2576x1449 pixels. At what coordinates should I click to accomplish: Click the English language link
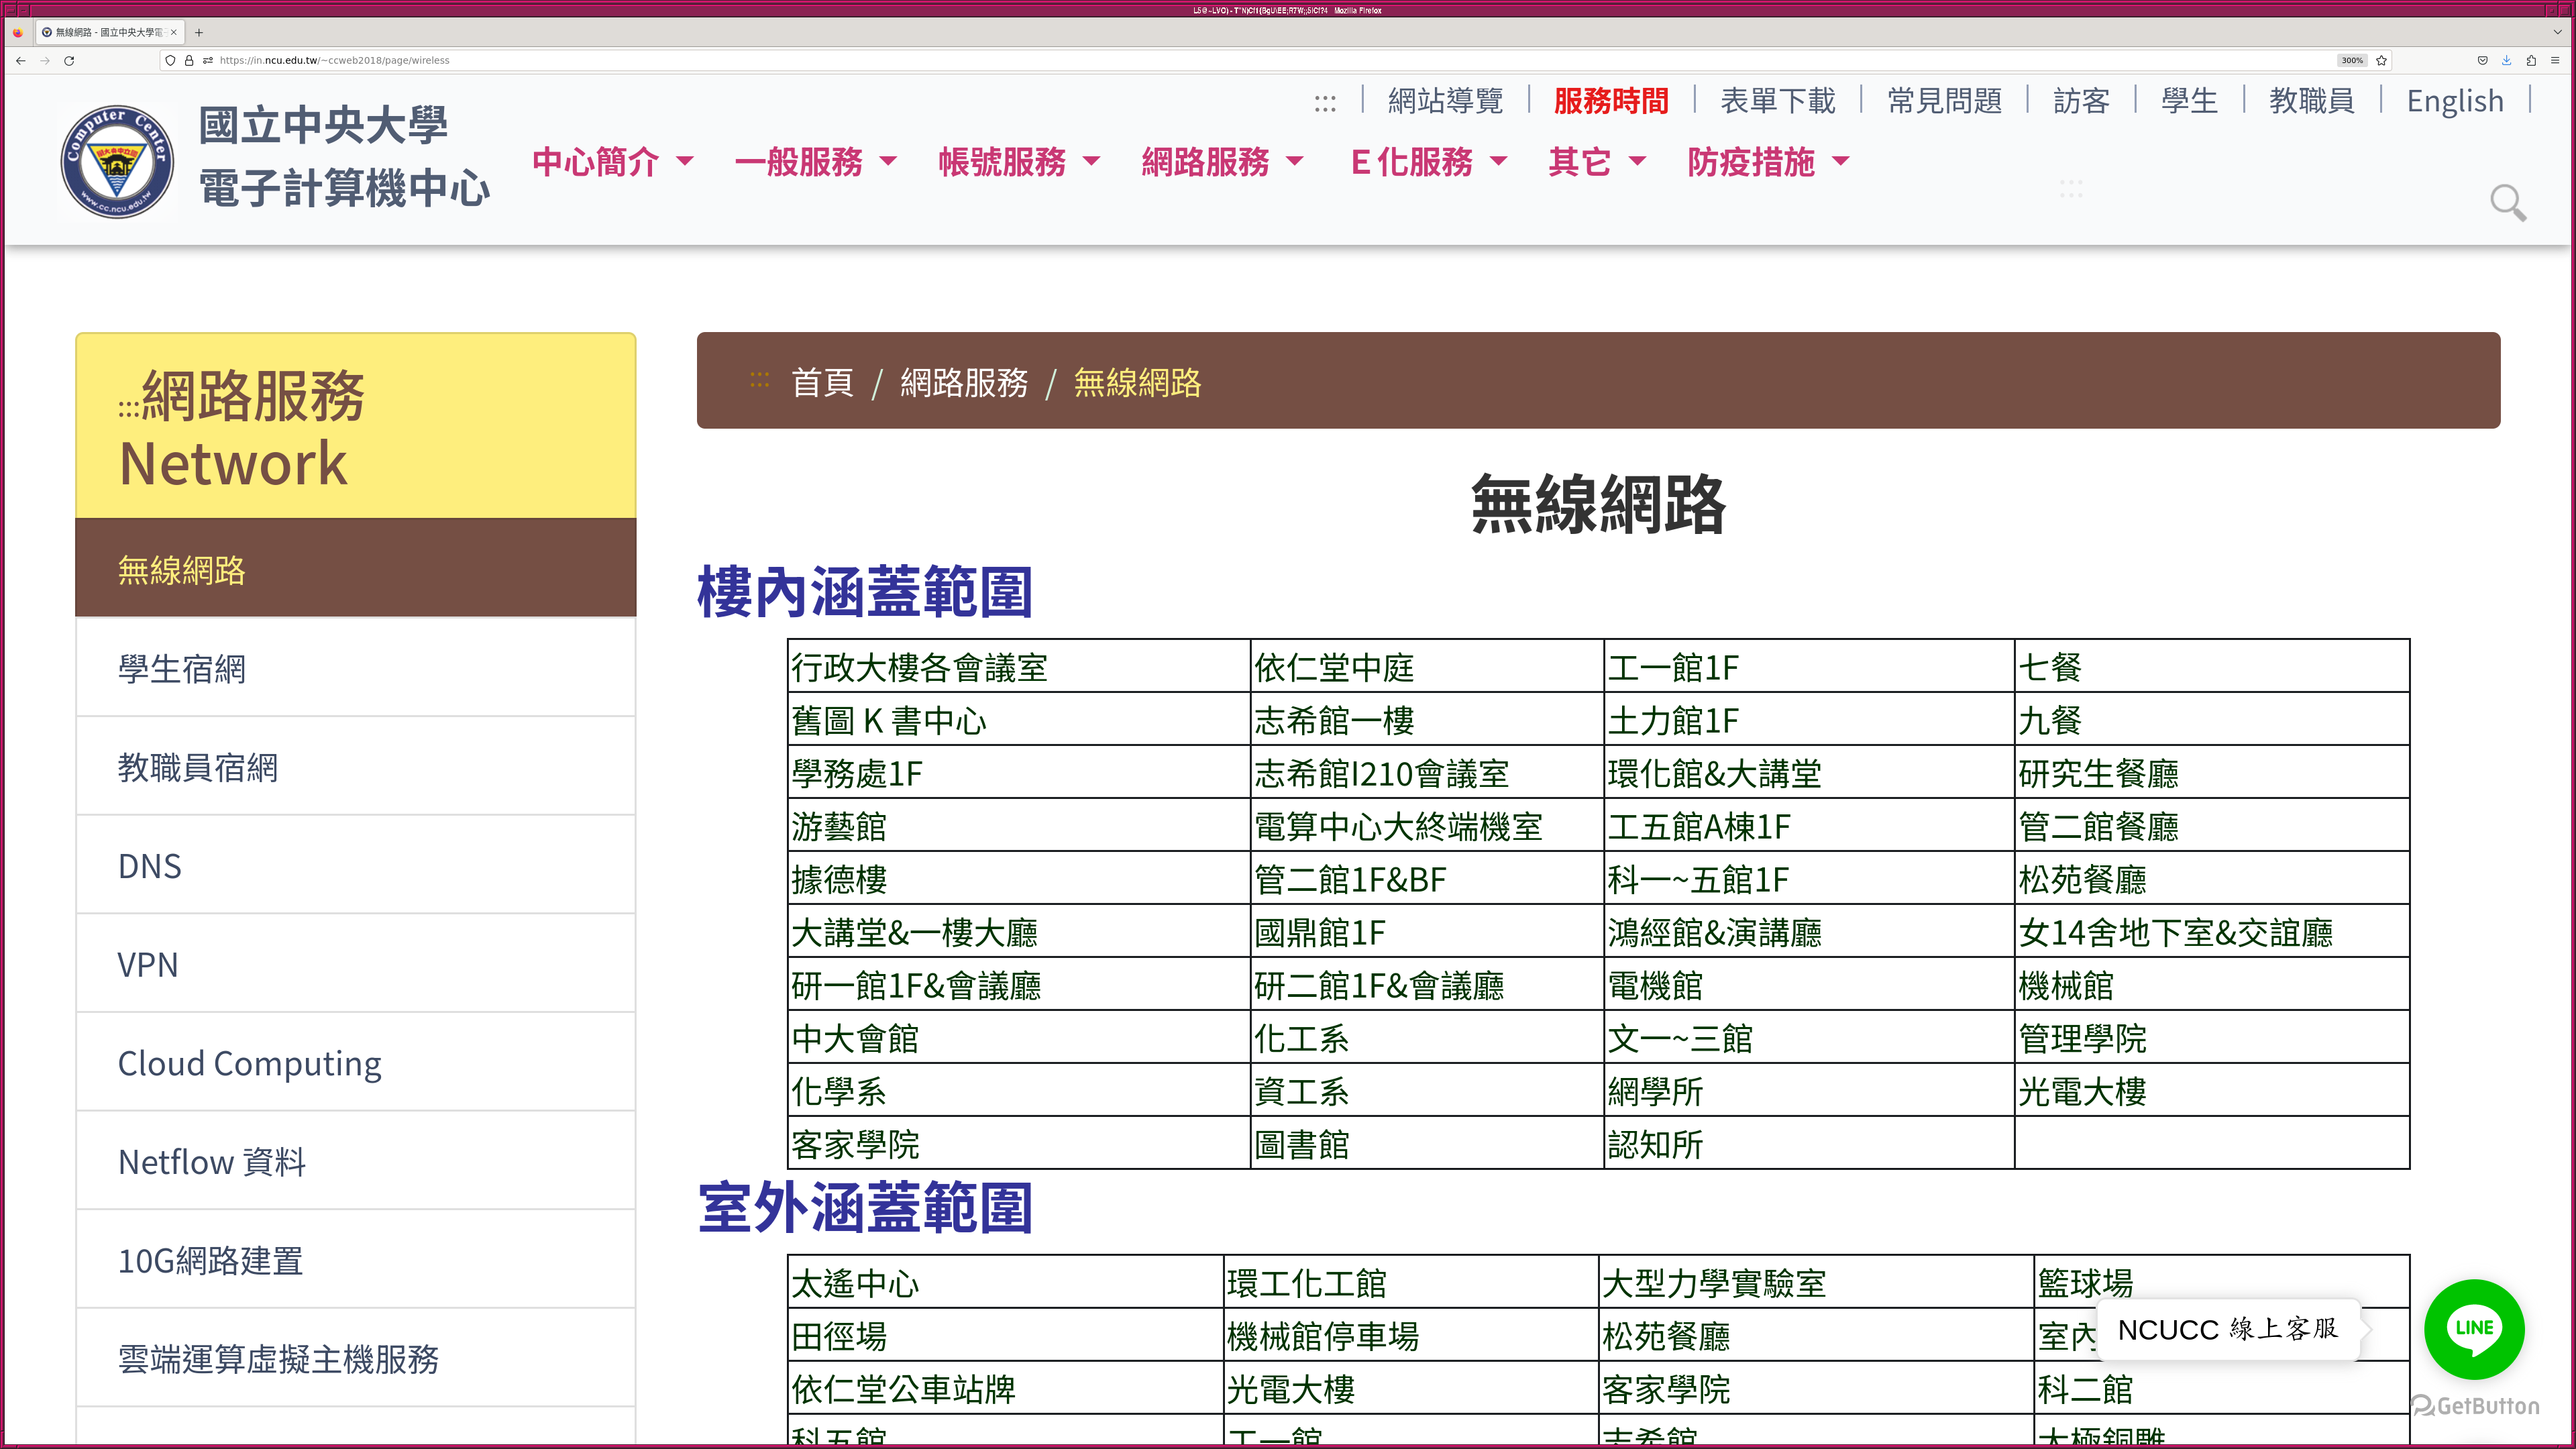2455,101
